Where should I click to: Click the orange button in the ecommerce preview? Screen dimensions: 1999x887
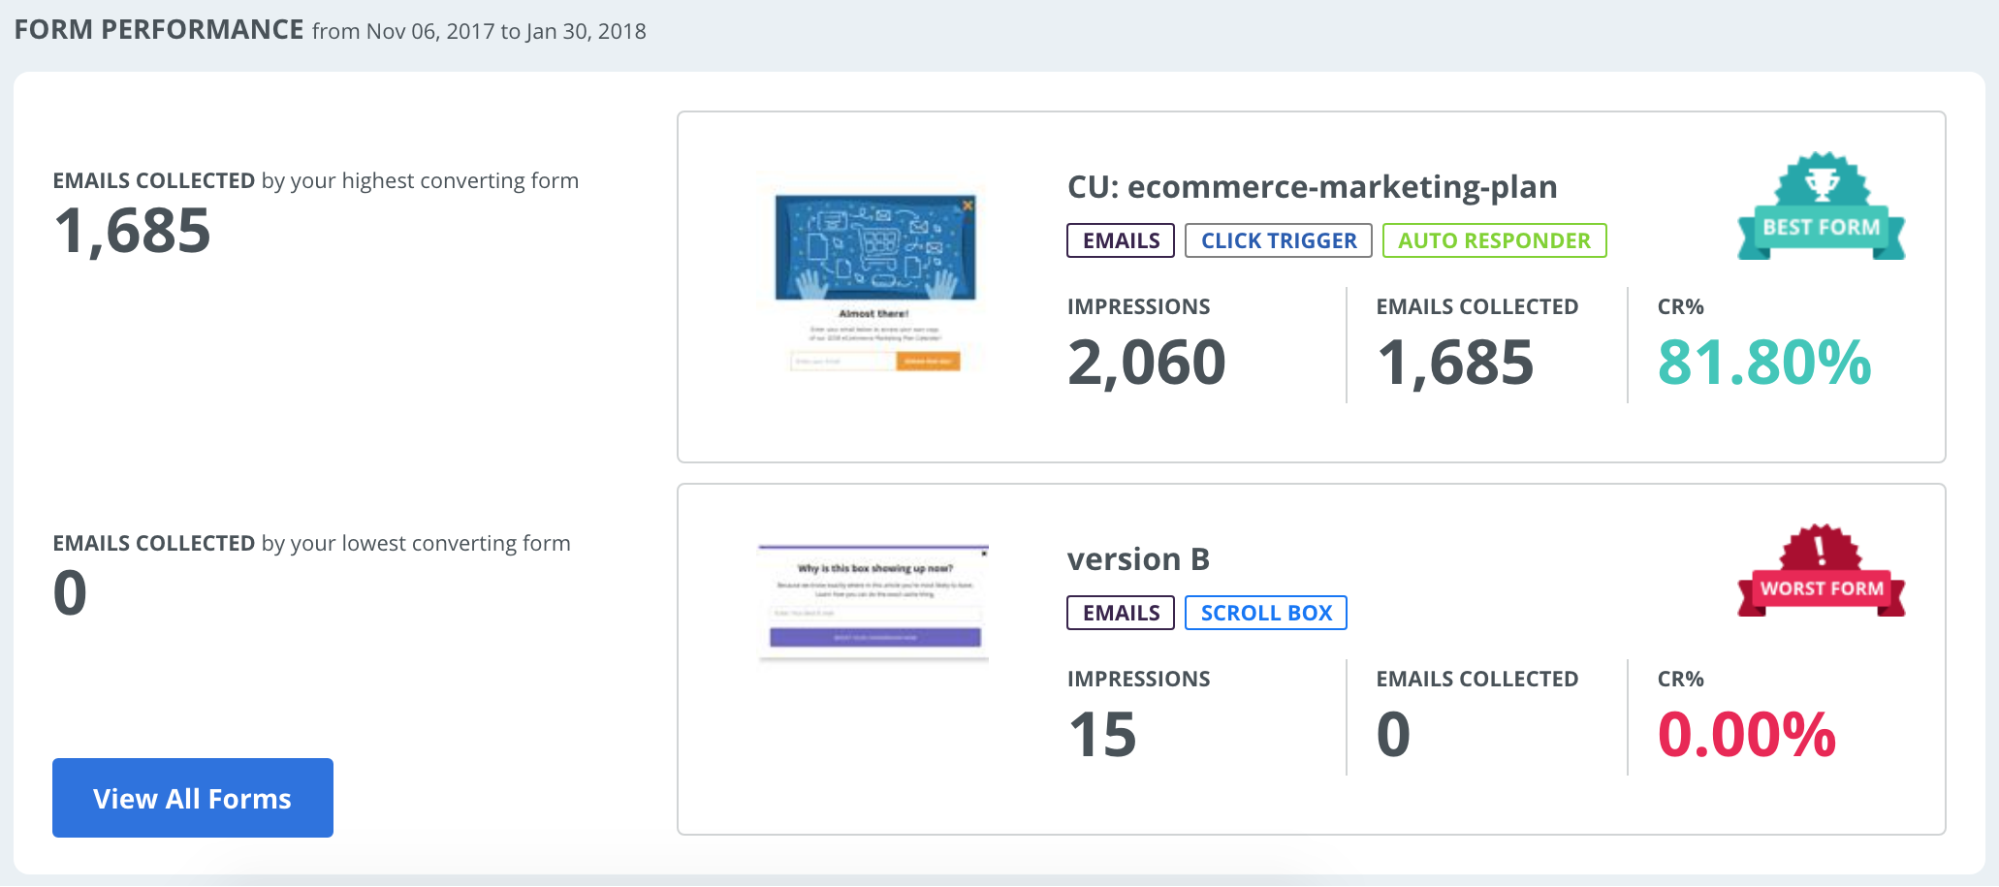(x=928, y=361)
